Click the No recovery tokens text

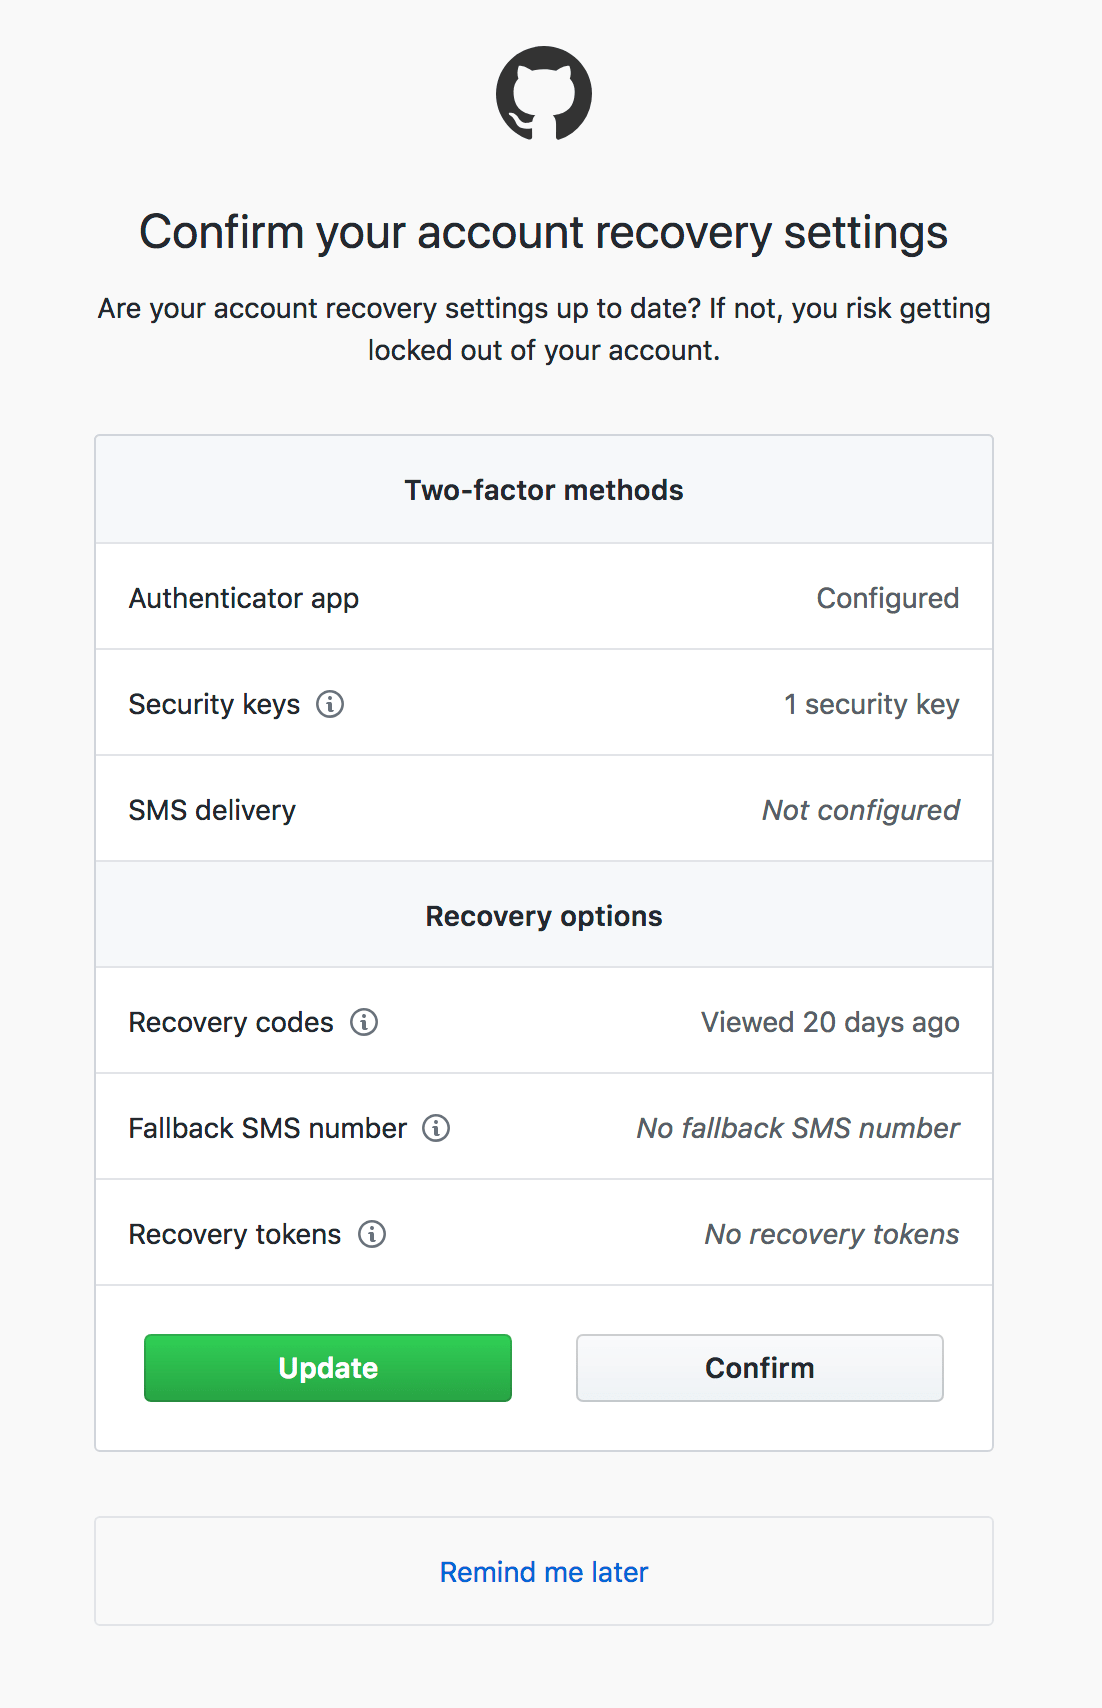(x=831, y=1234)
